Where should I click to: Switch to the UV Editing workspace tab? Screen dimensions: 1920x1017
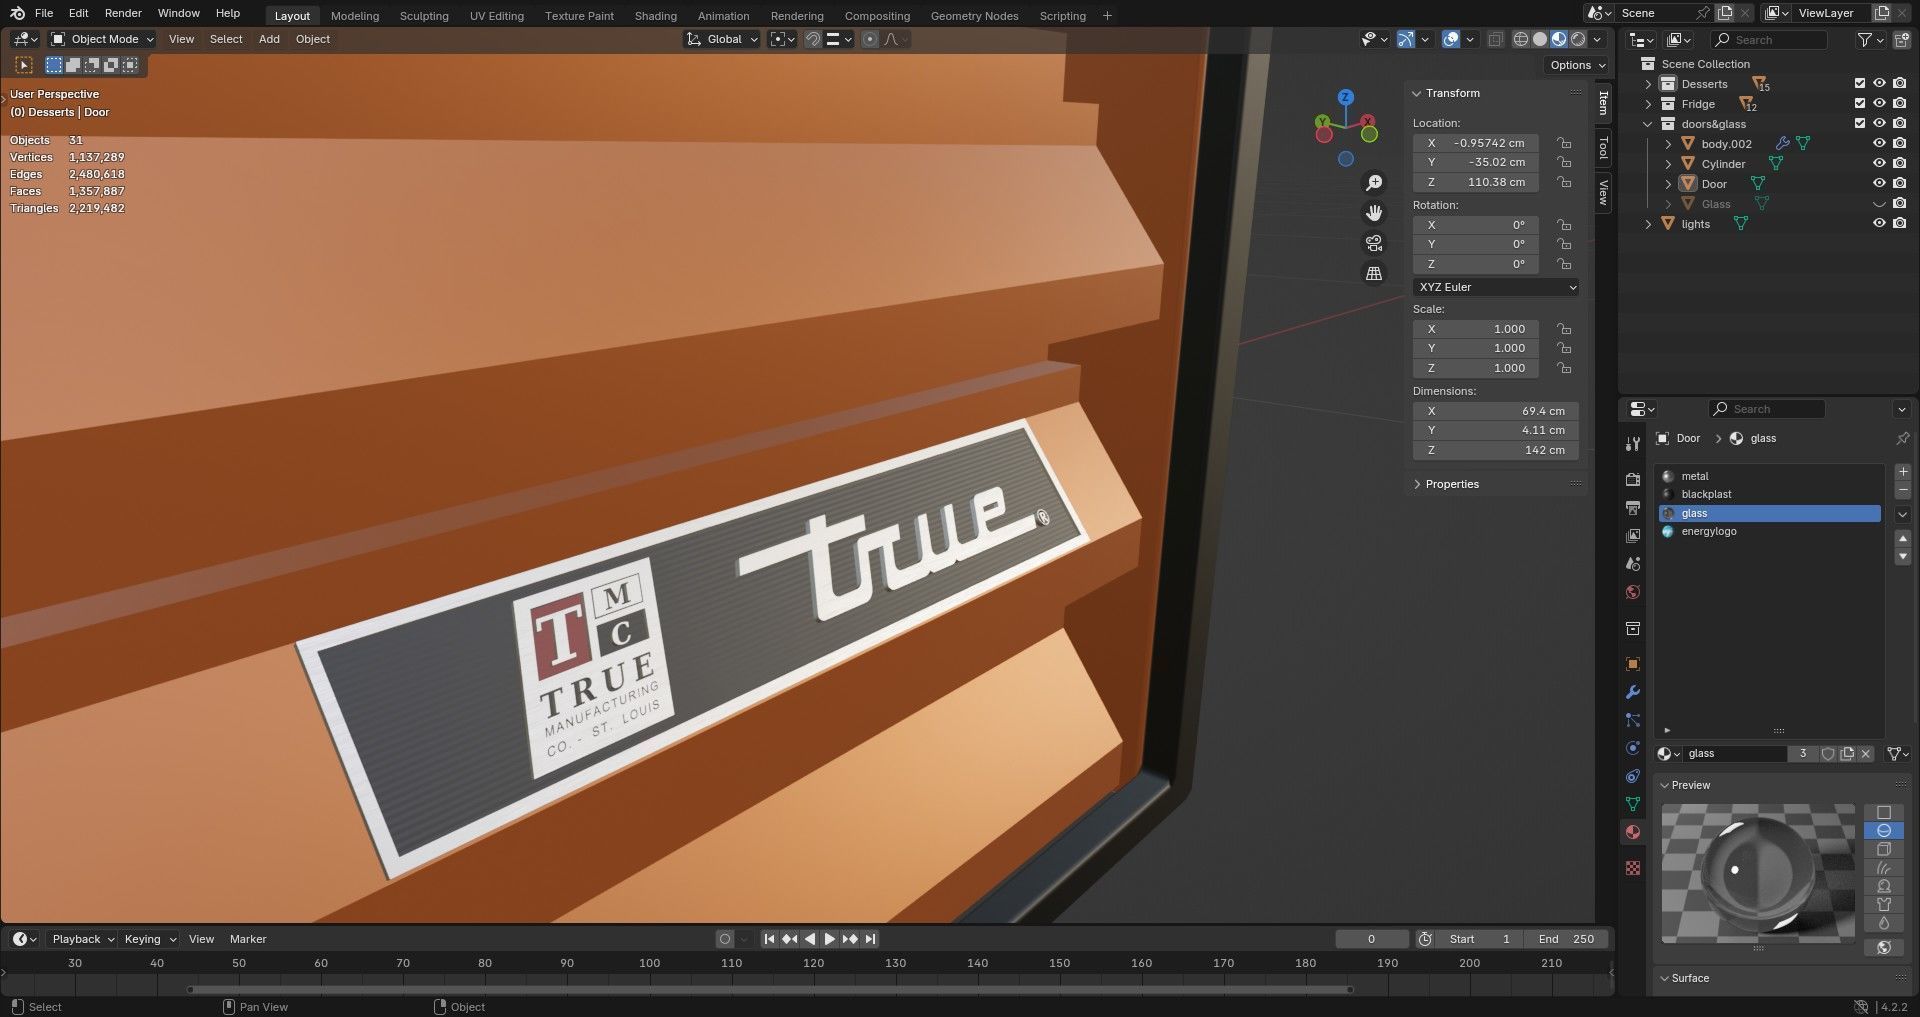[x=497, y=16]
